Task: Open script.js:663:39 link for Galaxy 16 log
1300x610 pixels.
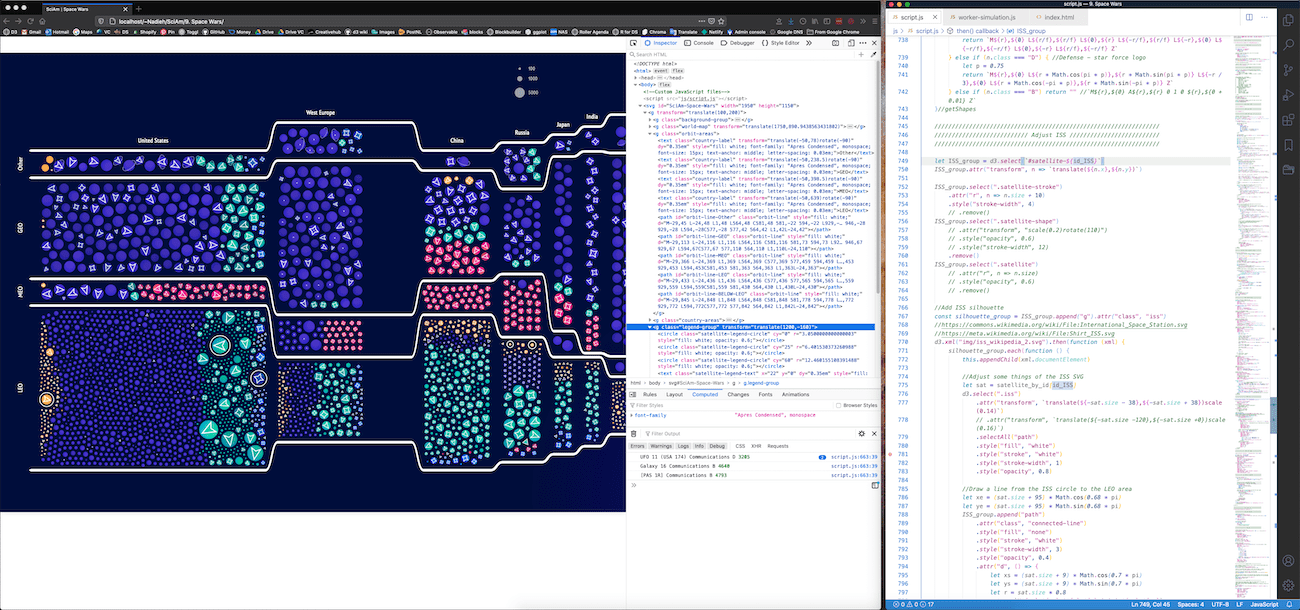Action: click(854, 465)
